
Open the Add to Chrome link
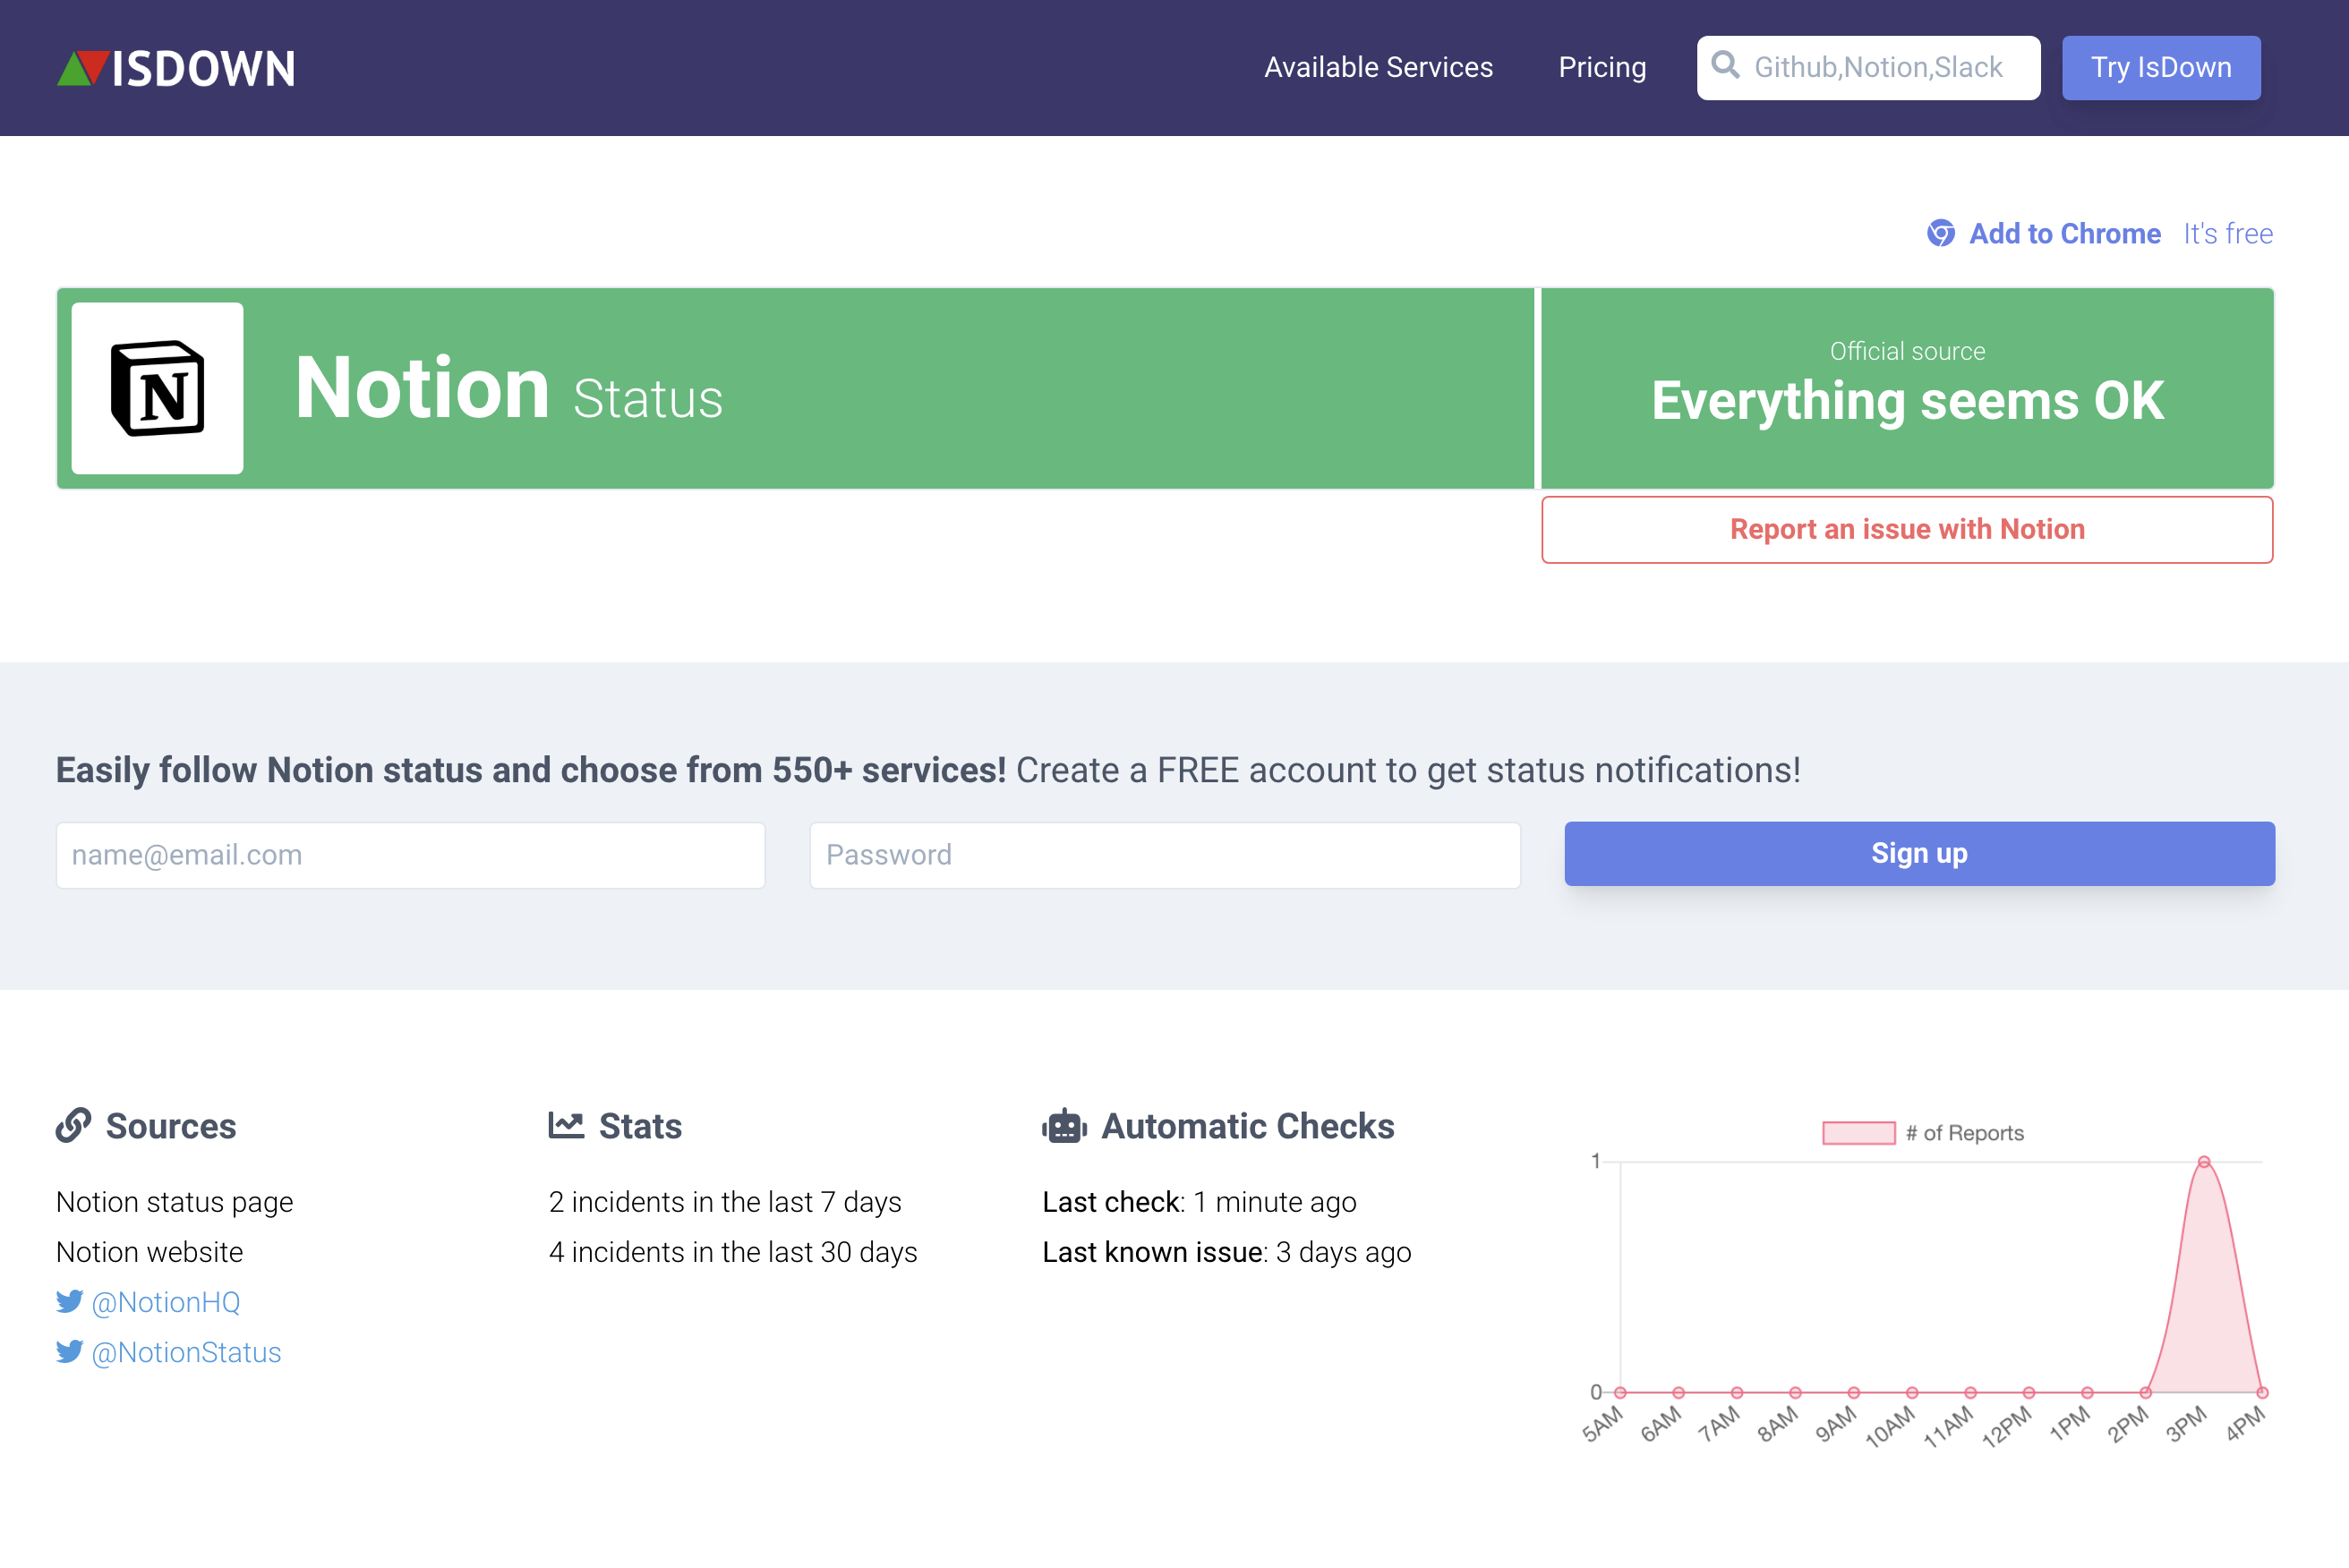pos(2064,233)
